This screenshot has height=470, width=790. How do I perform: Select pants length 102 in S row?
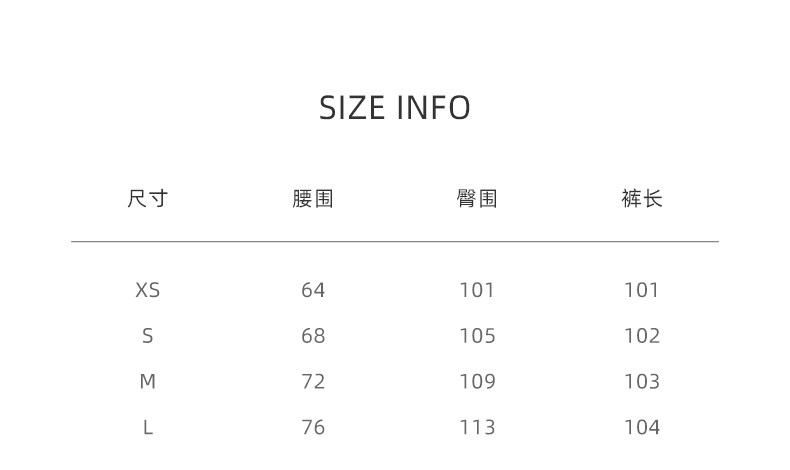point(642,336)
